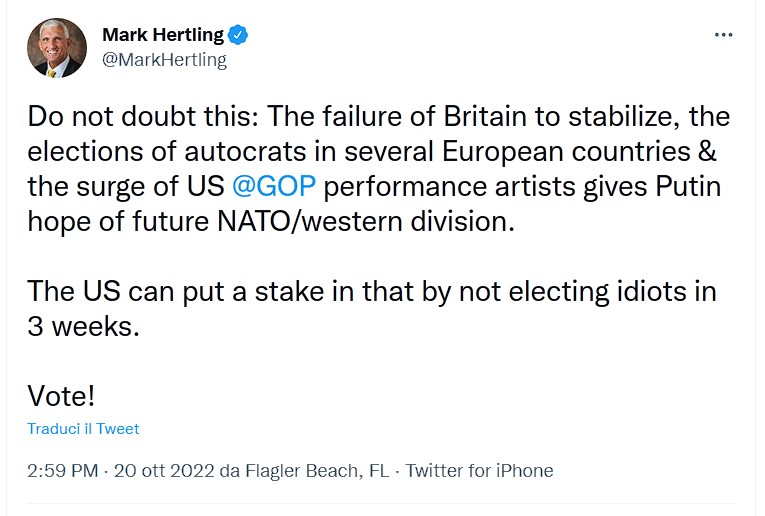This screenshot has width=765, height=516.
Task: Click the '3 weeks.' text
Action: pyautogui.click(x=82, y=326)
